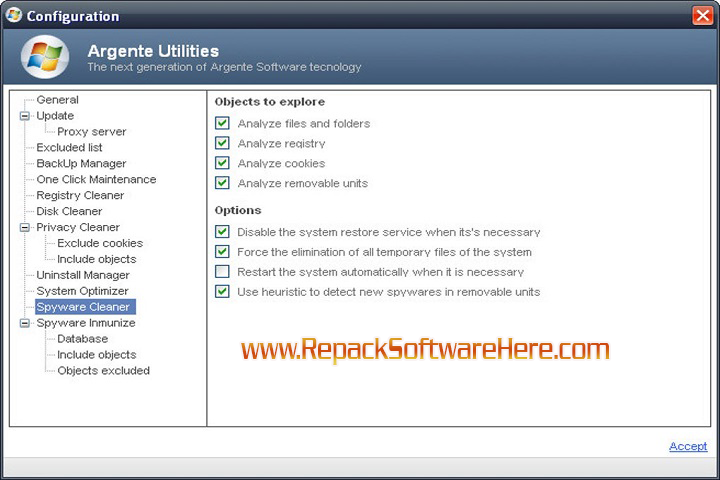Uncheck Disable the system restore service option
The height and width of the screenshot is (480, 720).
point(222,232)
